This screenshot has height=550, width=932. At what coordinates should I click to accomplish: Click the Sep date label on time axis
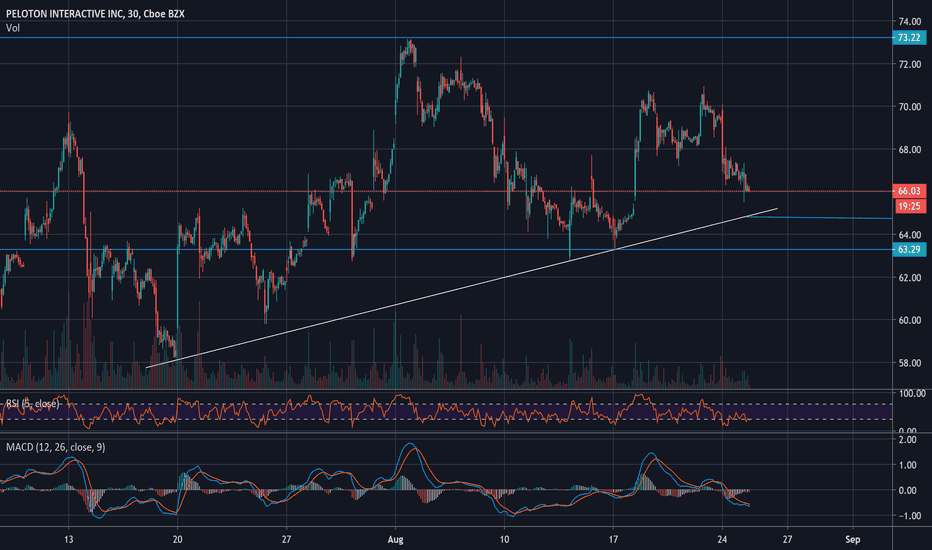click(x=852, y=540)
